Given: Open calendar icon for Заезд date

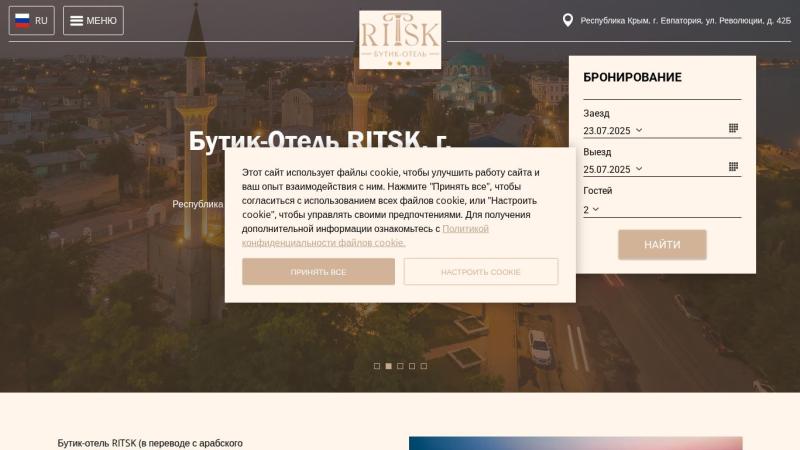Looking at the screenshot, I should [733, 128].
